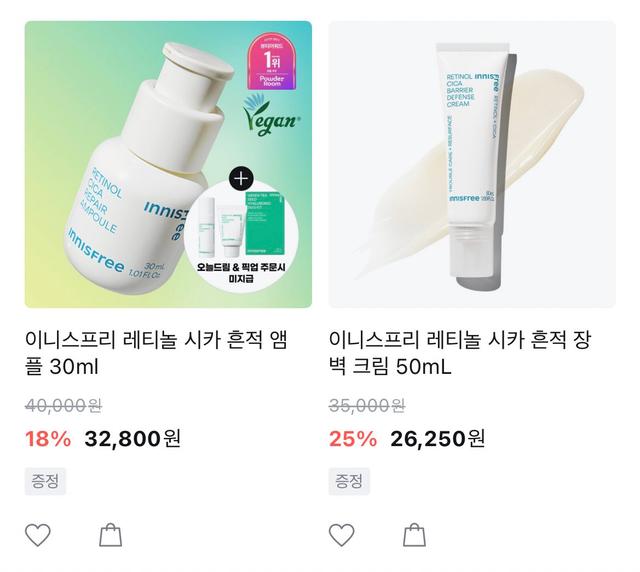Add ampoule 30ml to shopping bag
The width and height of the screenshot is (640, 572).
[111, 535]
